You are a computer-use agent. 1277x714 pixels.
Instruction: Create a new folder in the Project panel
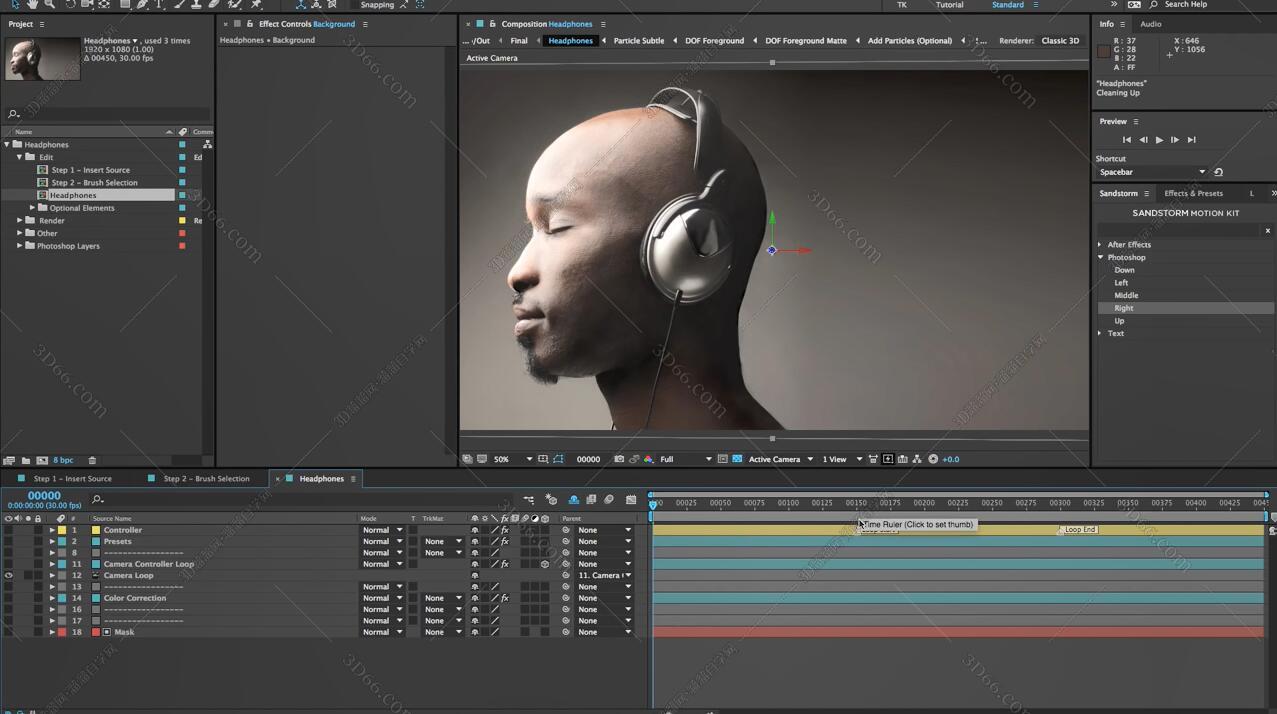point(26,460)
